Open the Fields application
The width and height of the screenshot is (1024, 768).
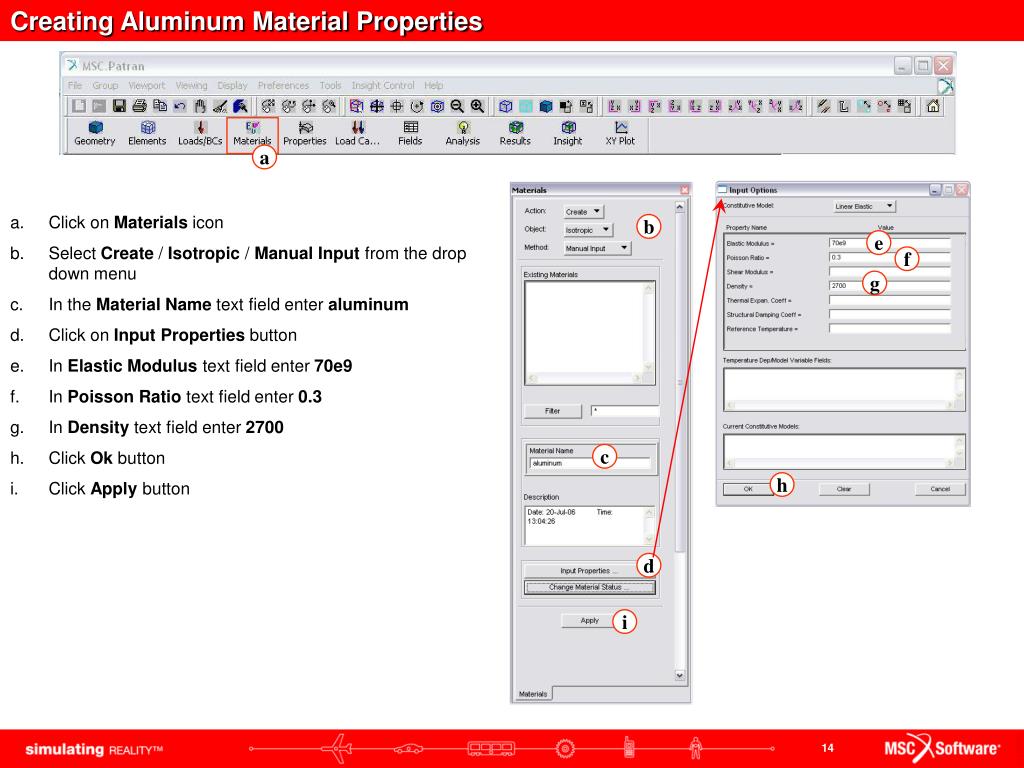pos(410,133)
